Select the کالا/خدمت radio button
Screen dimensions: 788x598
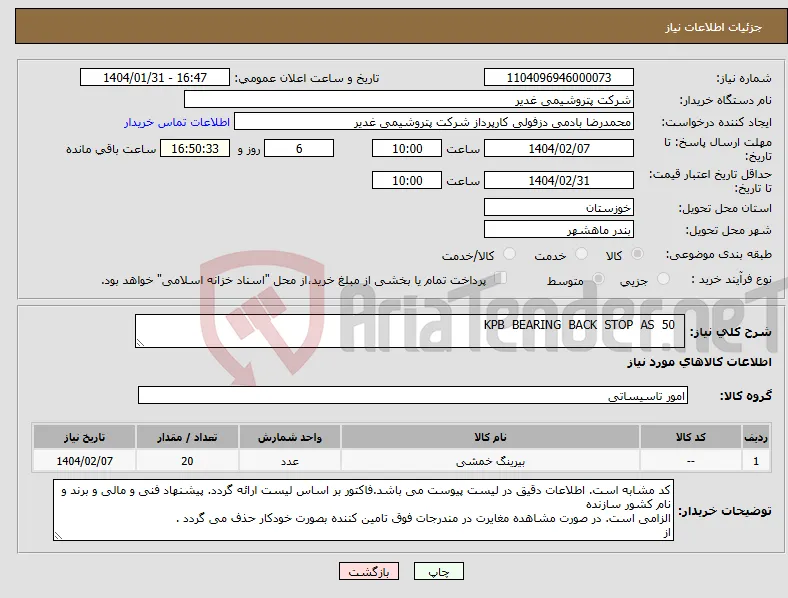[509, 254]
